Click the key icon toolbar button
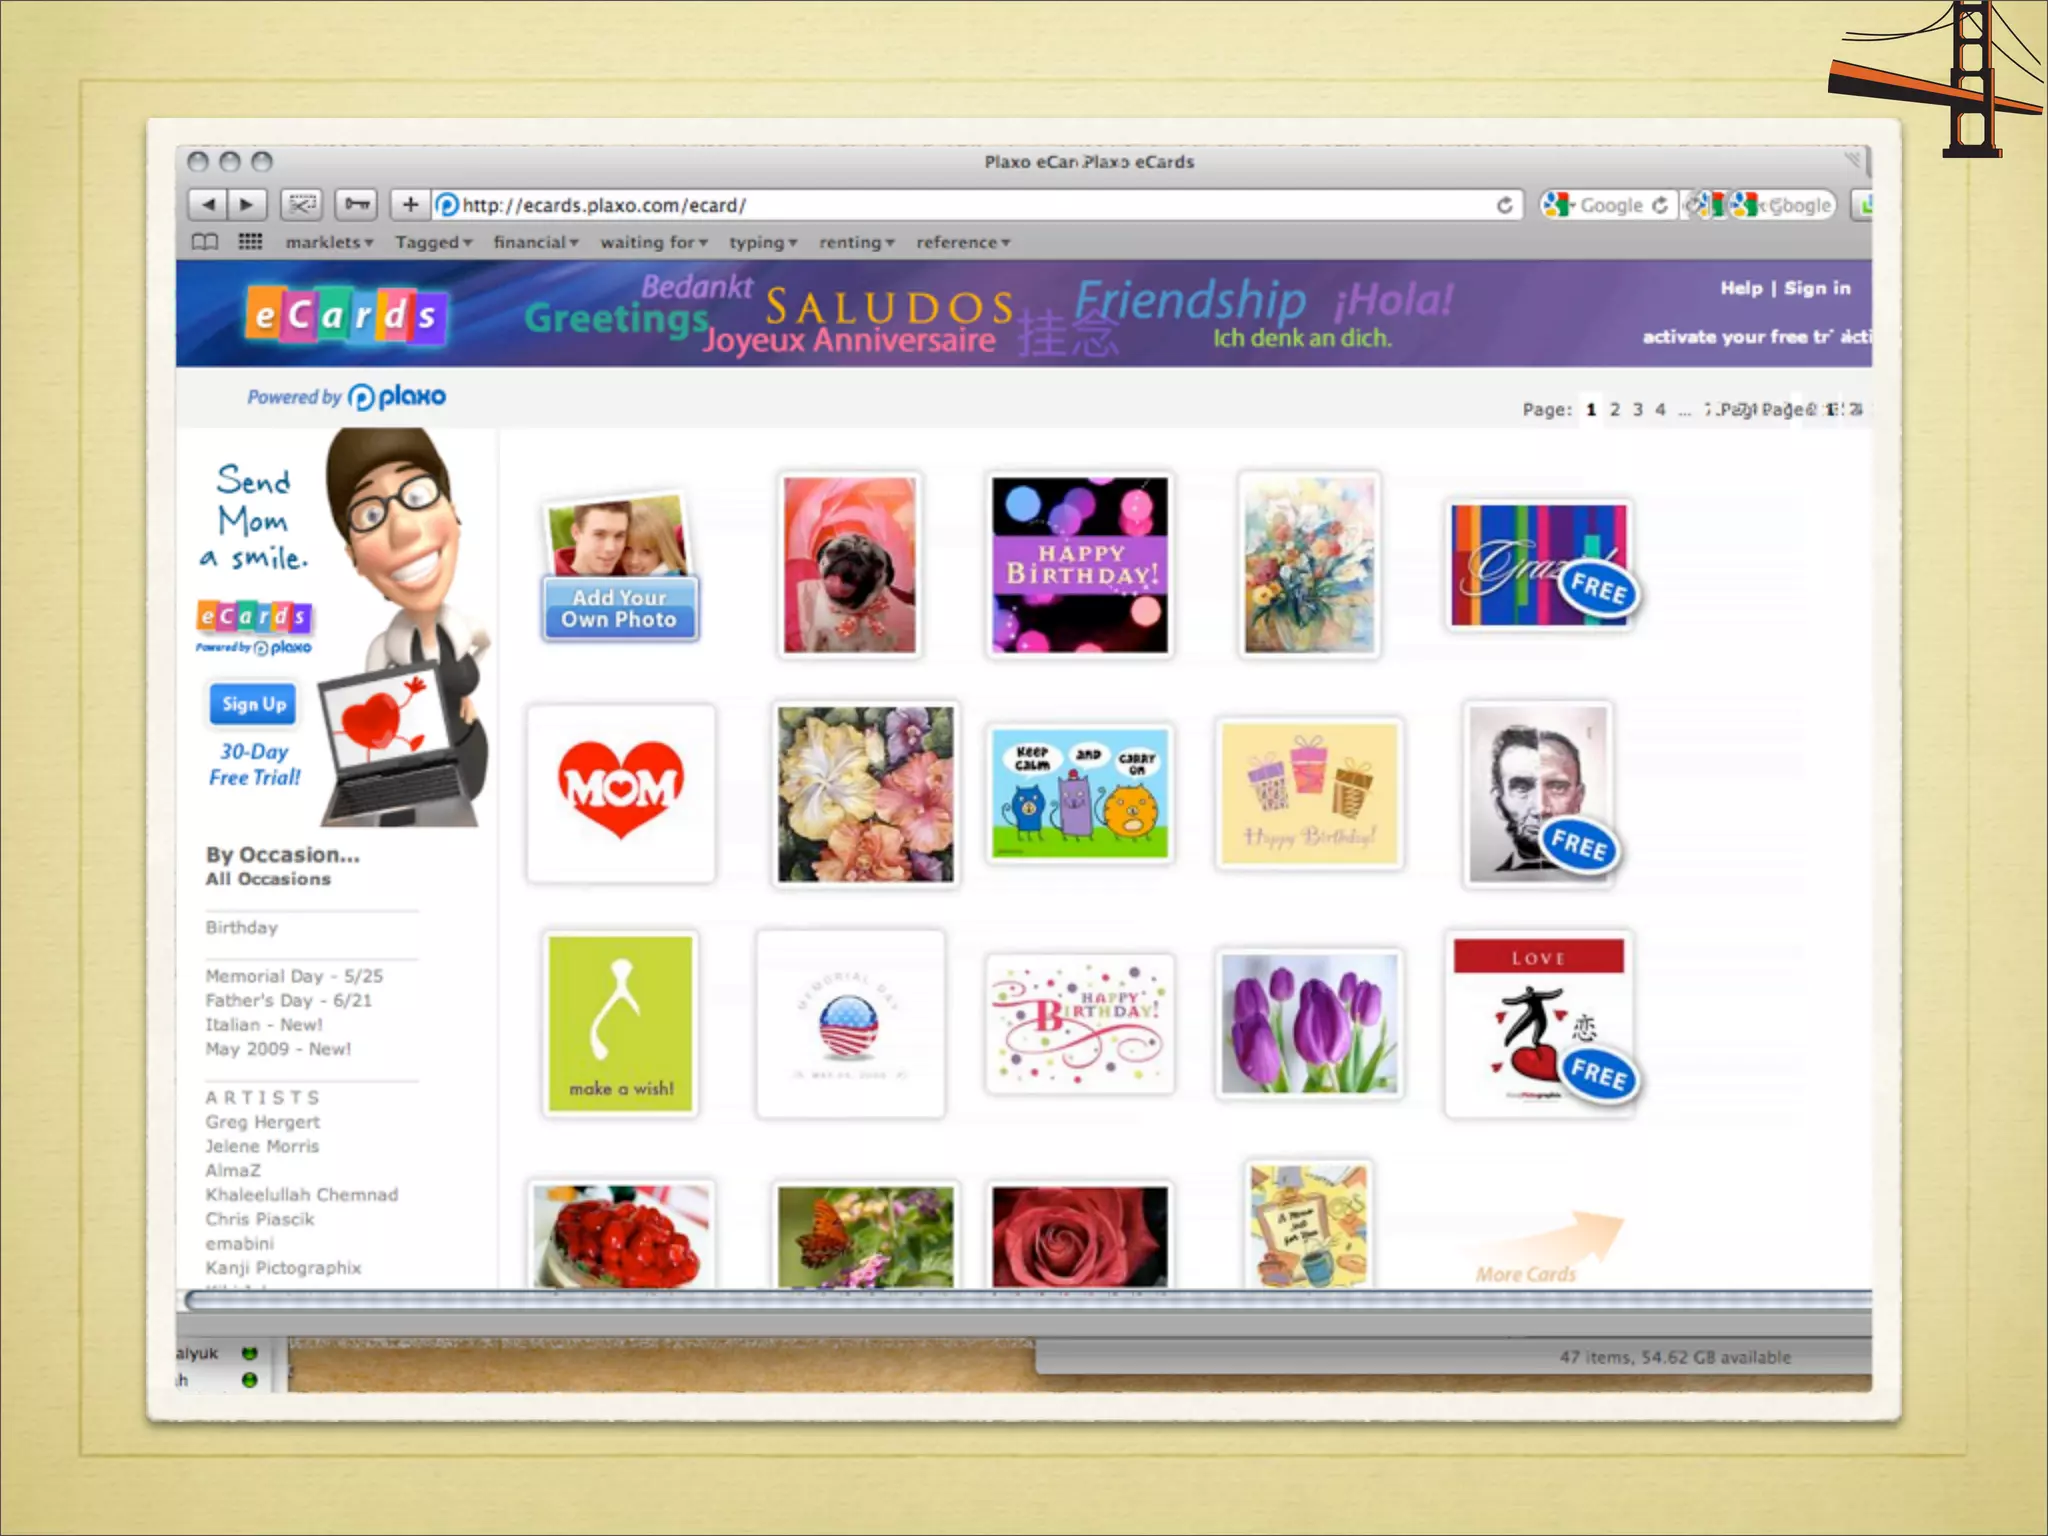Image resolution: width=2048 pixels, height=1536 pixels. coord(357,205)
